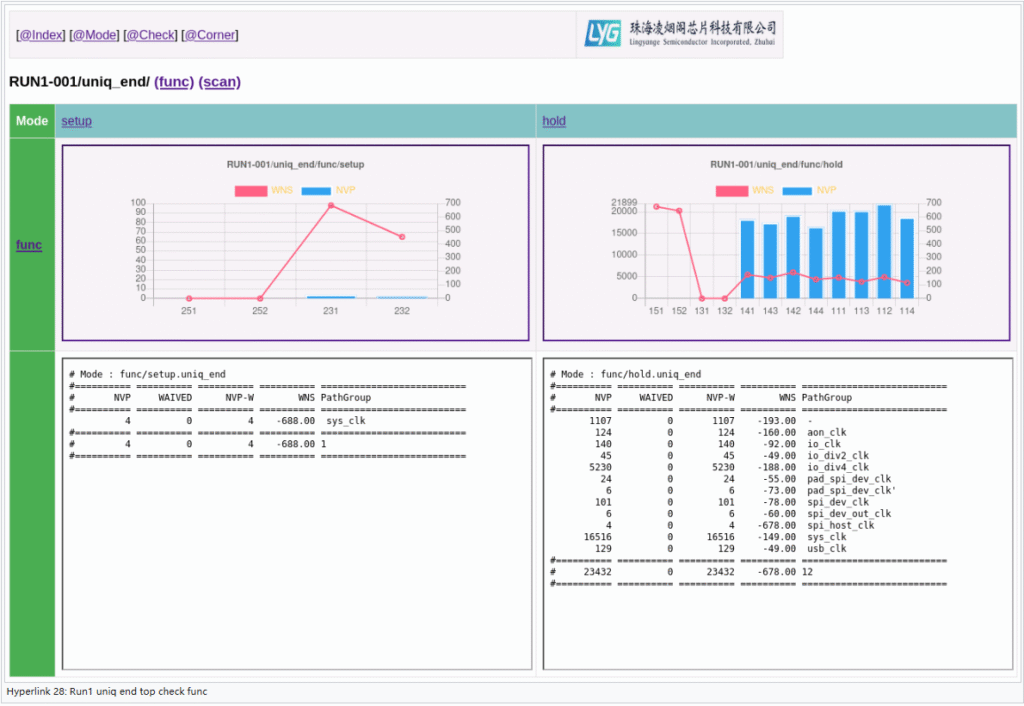Image resolution: width=1024 pixels, height=706 pixels.
Task: Click the LYG company logo
Action: [x=680, y=34]
